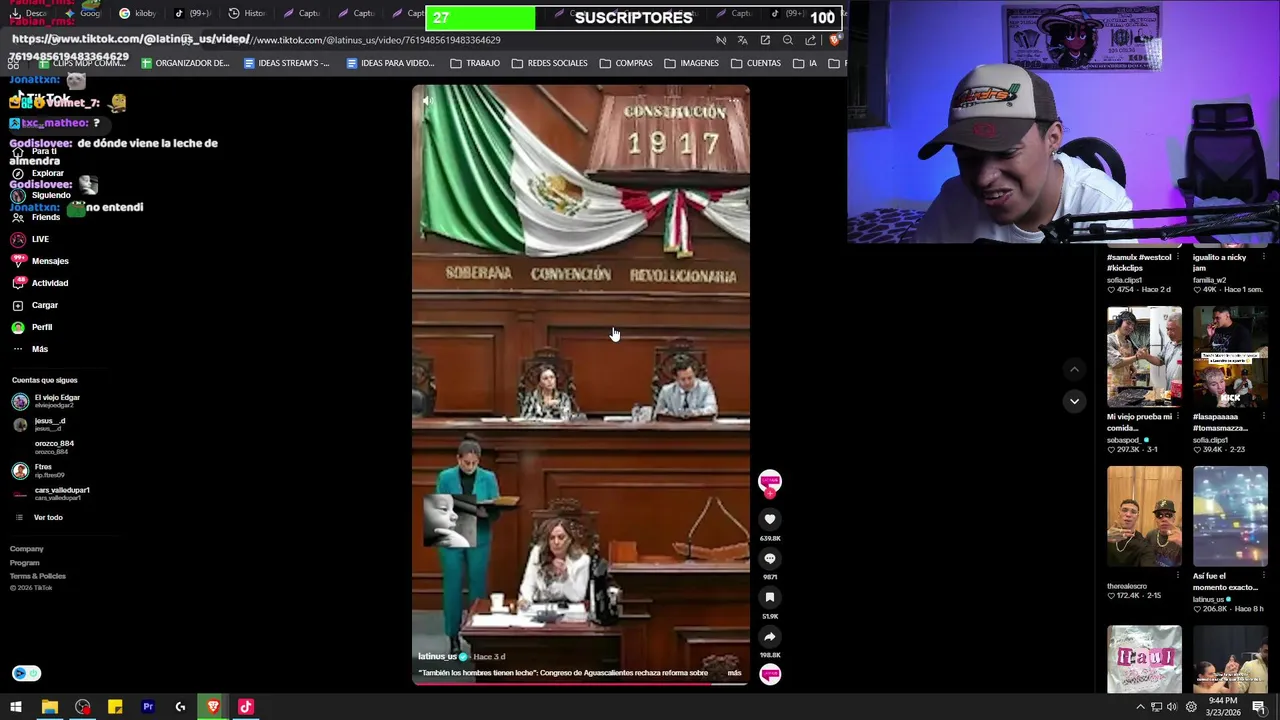Open the notification center icon
The width and height of the screenshot is (1280, 720).
(x=1259, y=707)
